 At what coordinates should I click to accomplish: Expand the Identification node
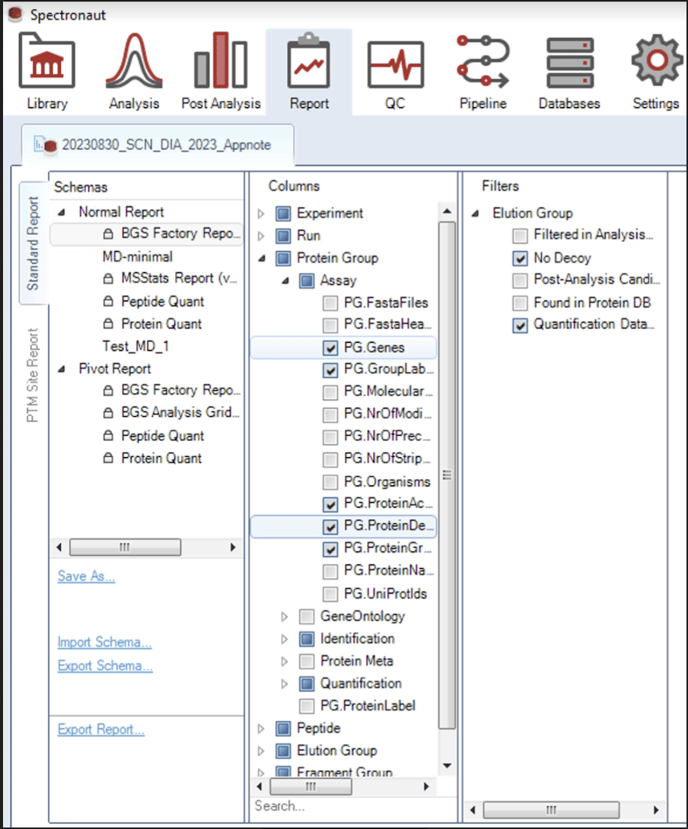pyautogui.click(x=285, y=639)
